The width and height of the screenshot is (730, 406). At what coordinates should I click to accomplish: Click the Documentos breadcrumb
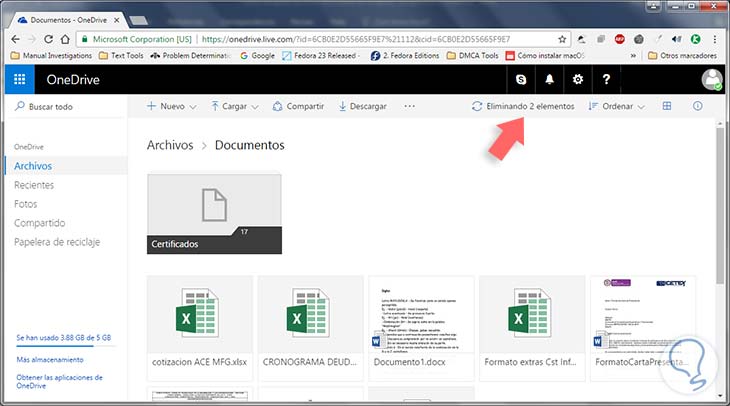point(250,145)
